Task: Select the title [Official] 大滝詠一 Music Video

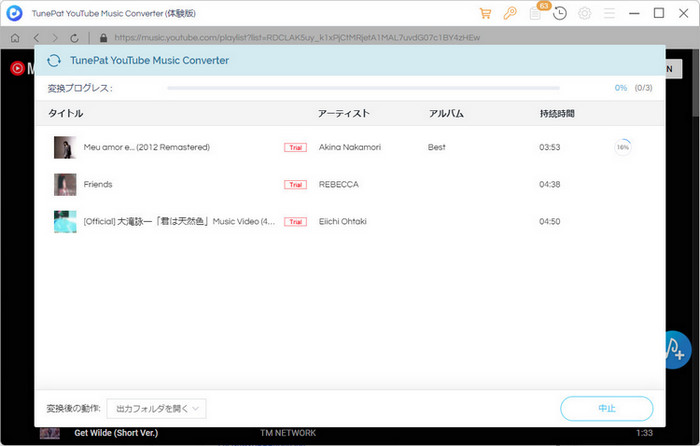Action: [179, 221]
